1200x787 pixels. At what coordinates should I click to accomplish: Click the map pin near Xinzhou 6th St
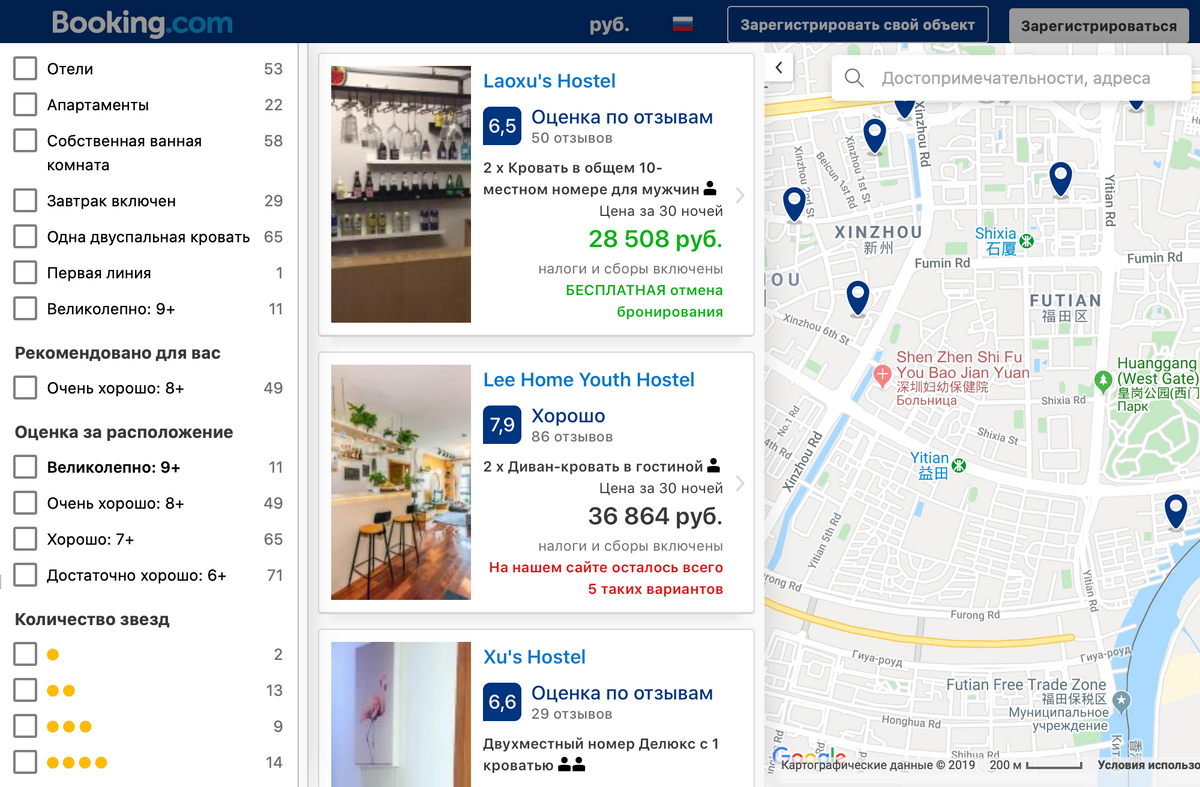pyautogui.click(x=857, y=297)
